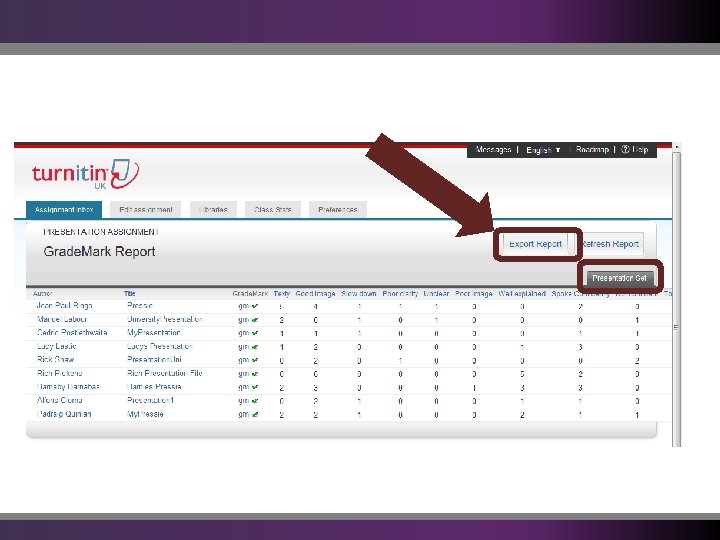Sort by Author column header
720x540 pixels.
click(42, 293)
